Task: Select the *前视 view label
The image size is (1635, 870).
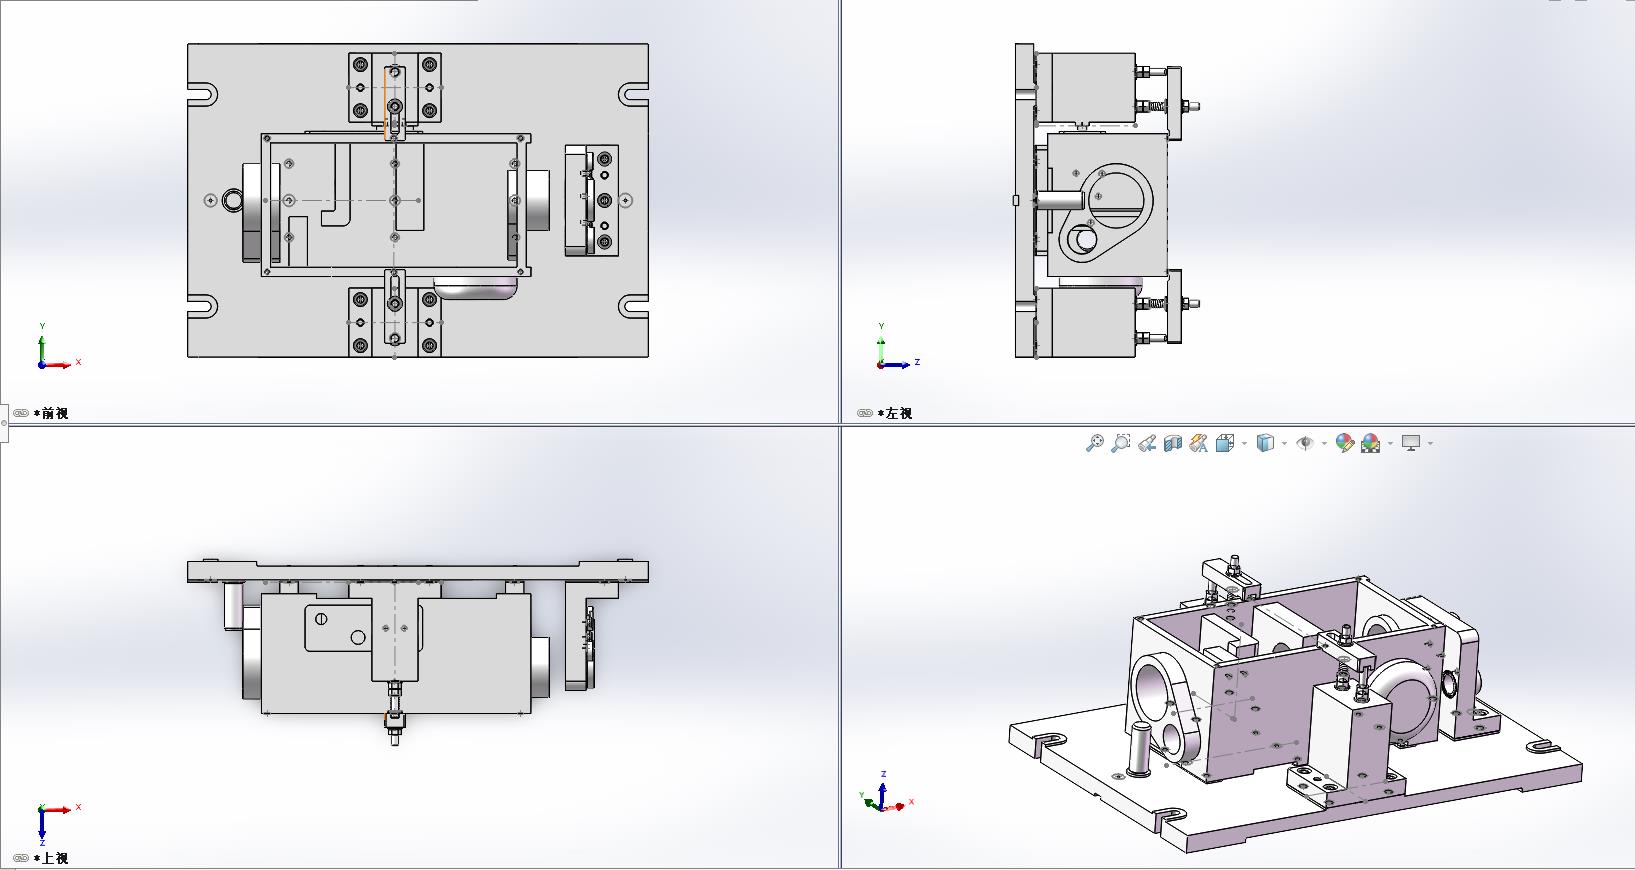Action: 51,413
